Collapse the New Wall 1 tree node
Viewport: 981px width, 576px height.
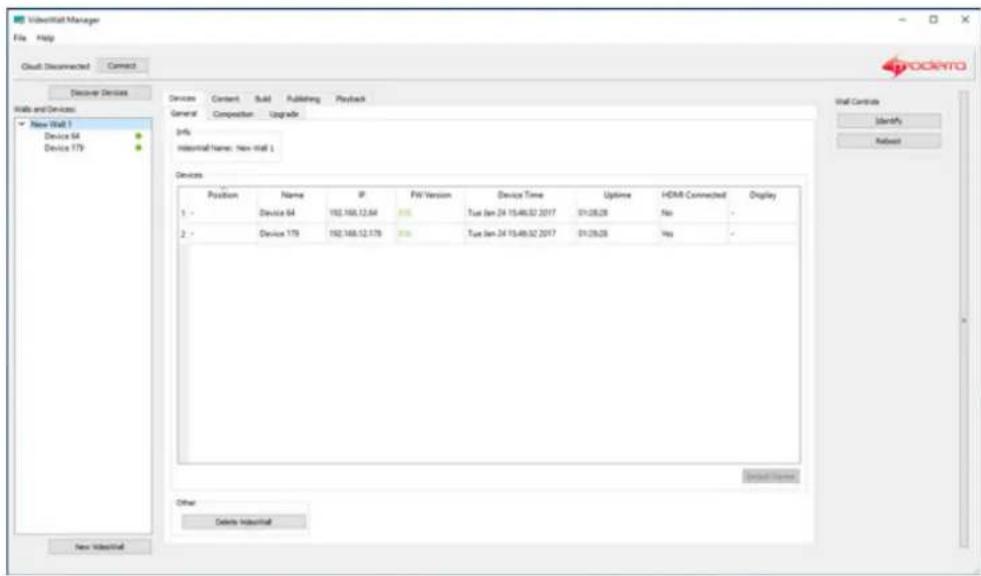click(x=23, y=124)
